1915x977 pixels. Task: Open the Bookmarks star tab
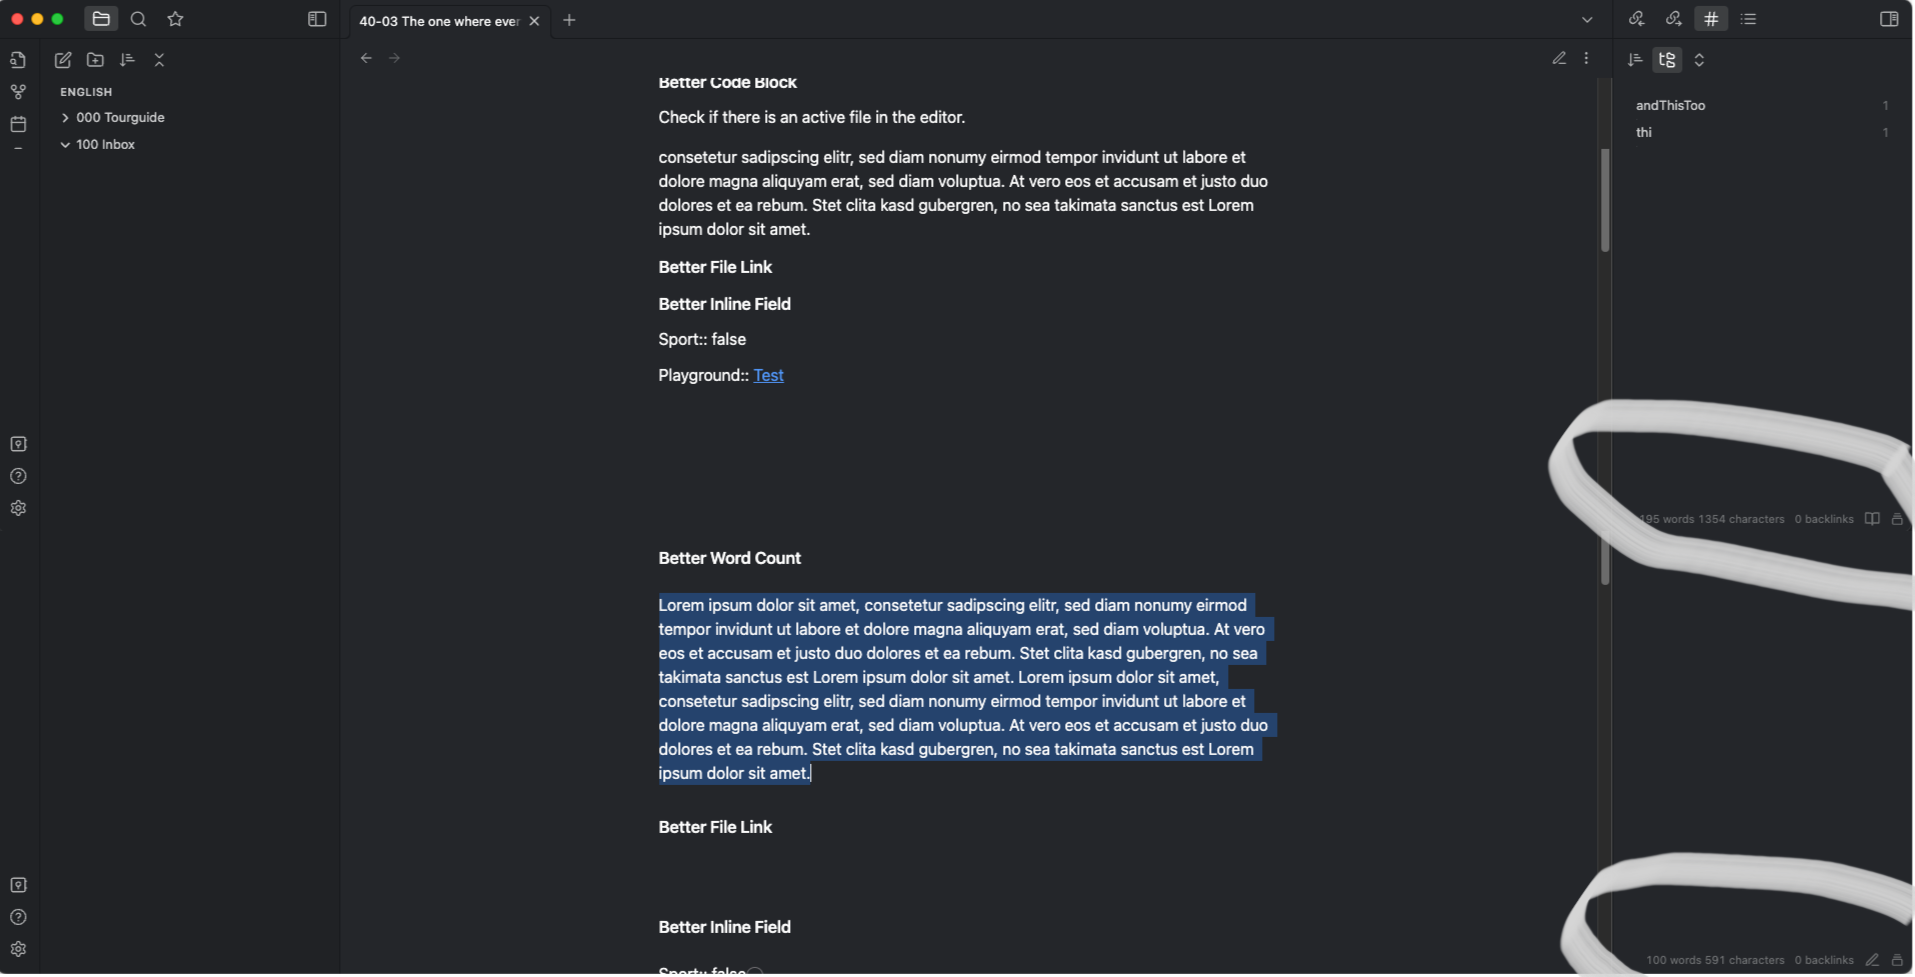[x=176, y=19]
